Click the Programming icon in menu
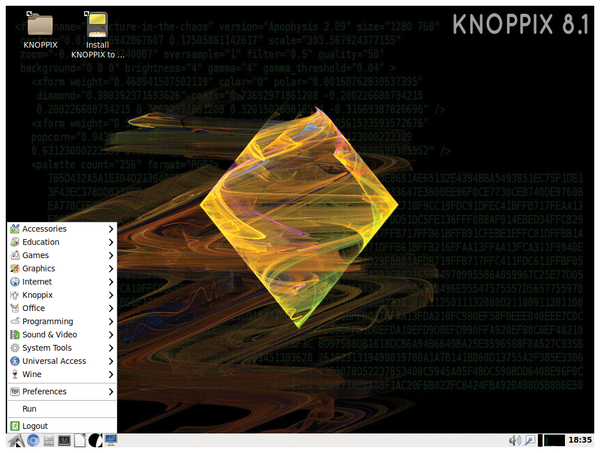The image size is (600, 453). click(15, 321)
